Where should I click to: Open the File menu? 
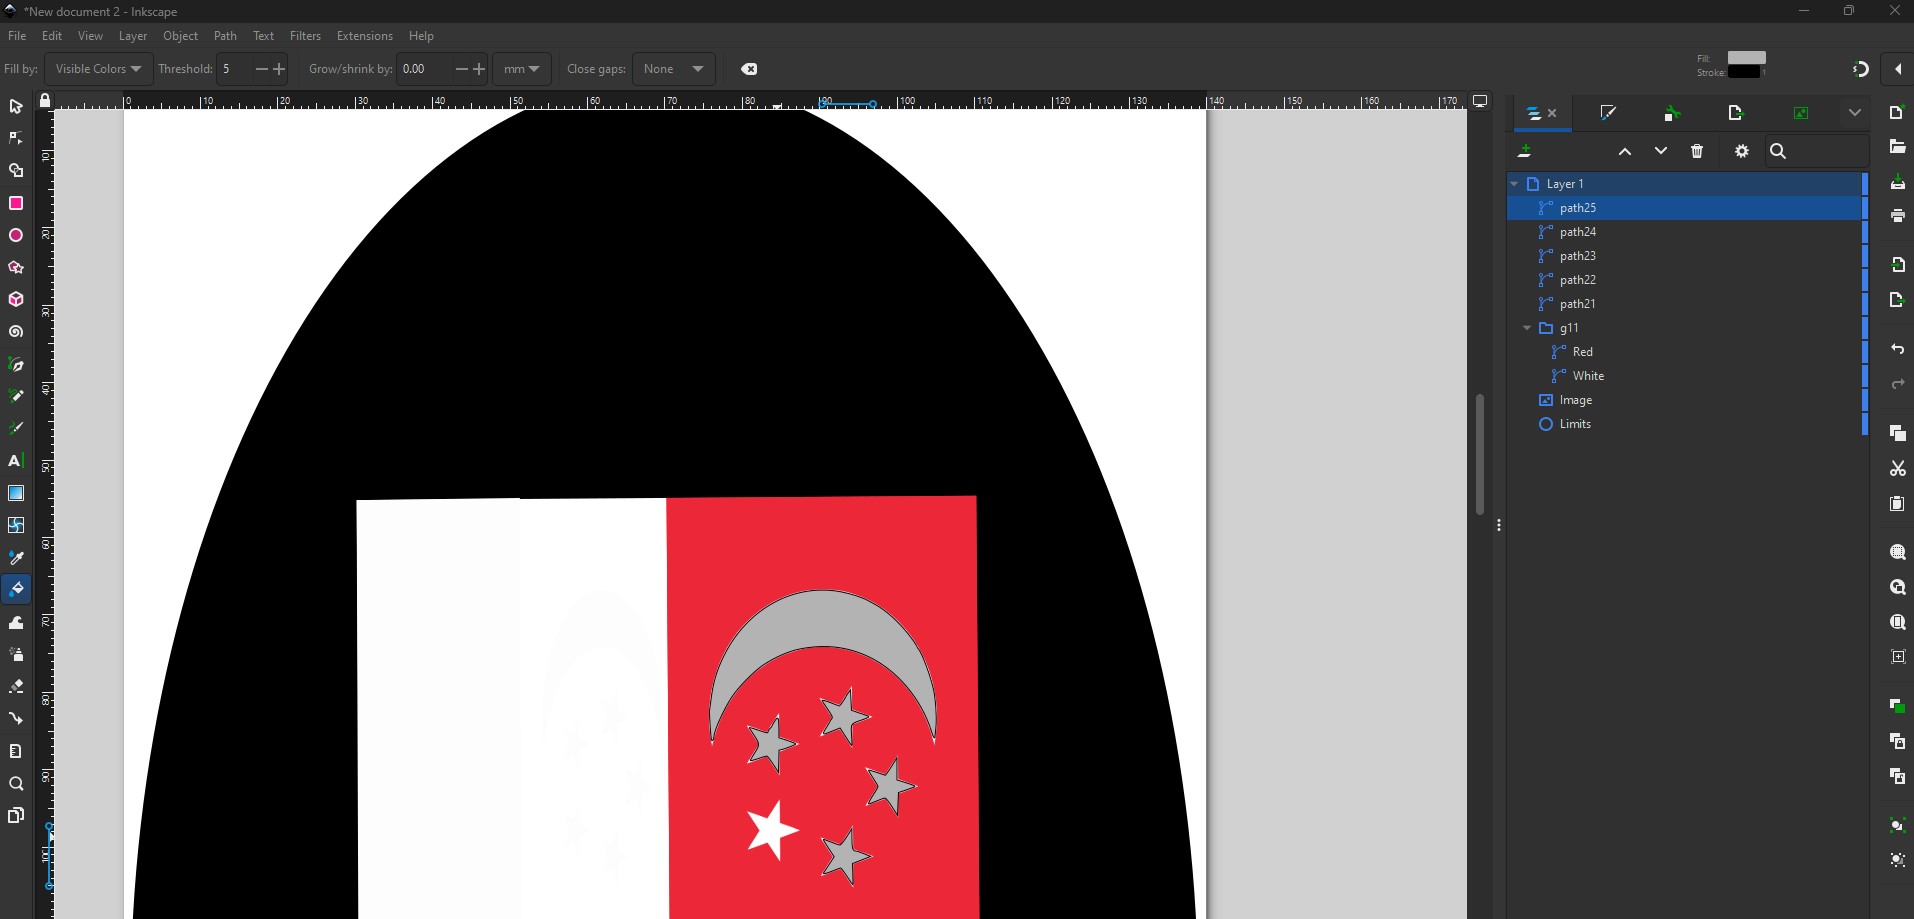[x=17, y=36]
